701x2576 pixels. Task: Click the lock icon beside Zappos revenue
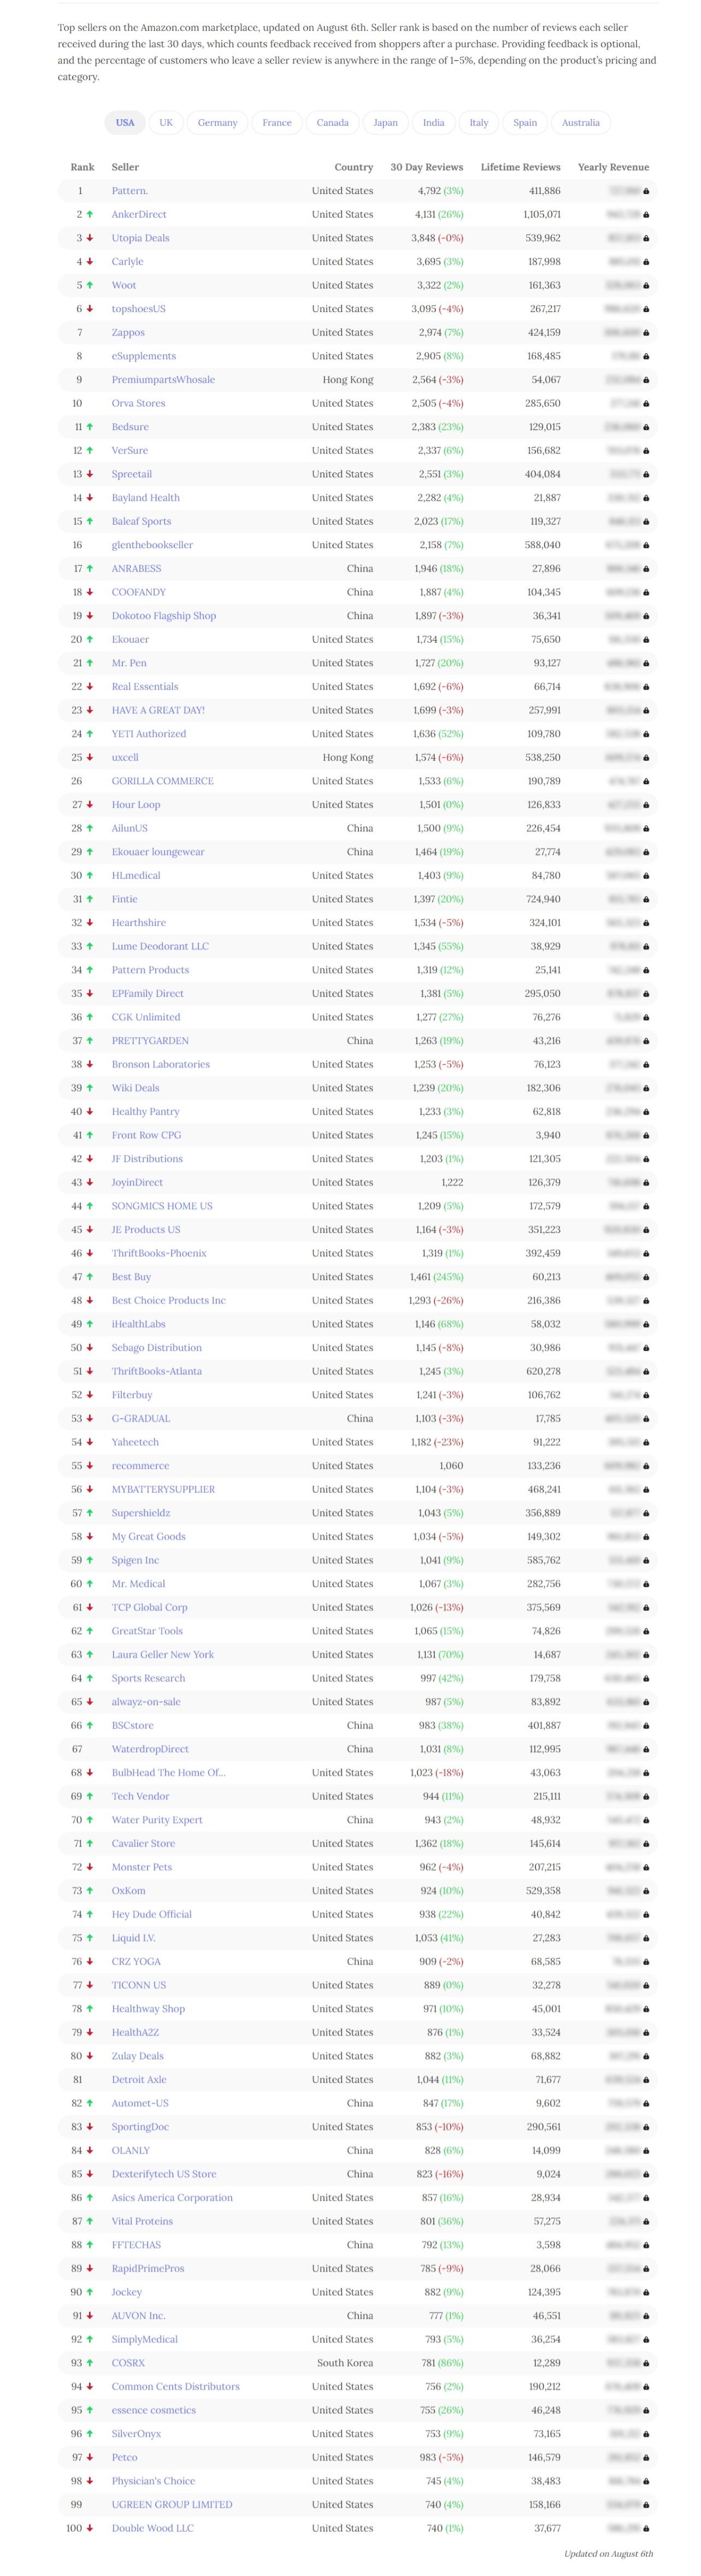tap(646, 332)
